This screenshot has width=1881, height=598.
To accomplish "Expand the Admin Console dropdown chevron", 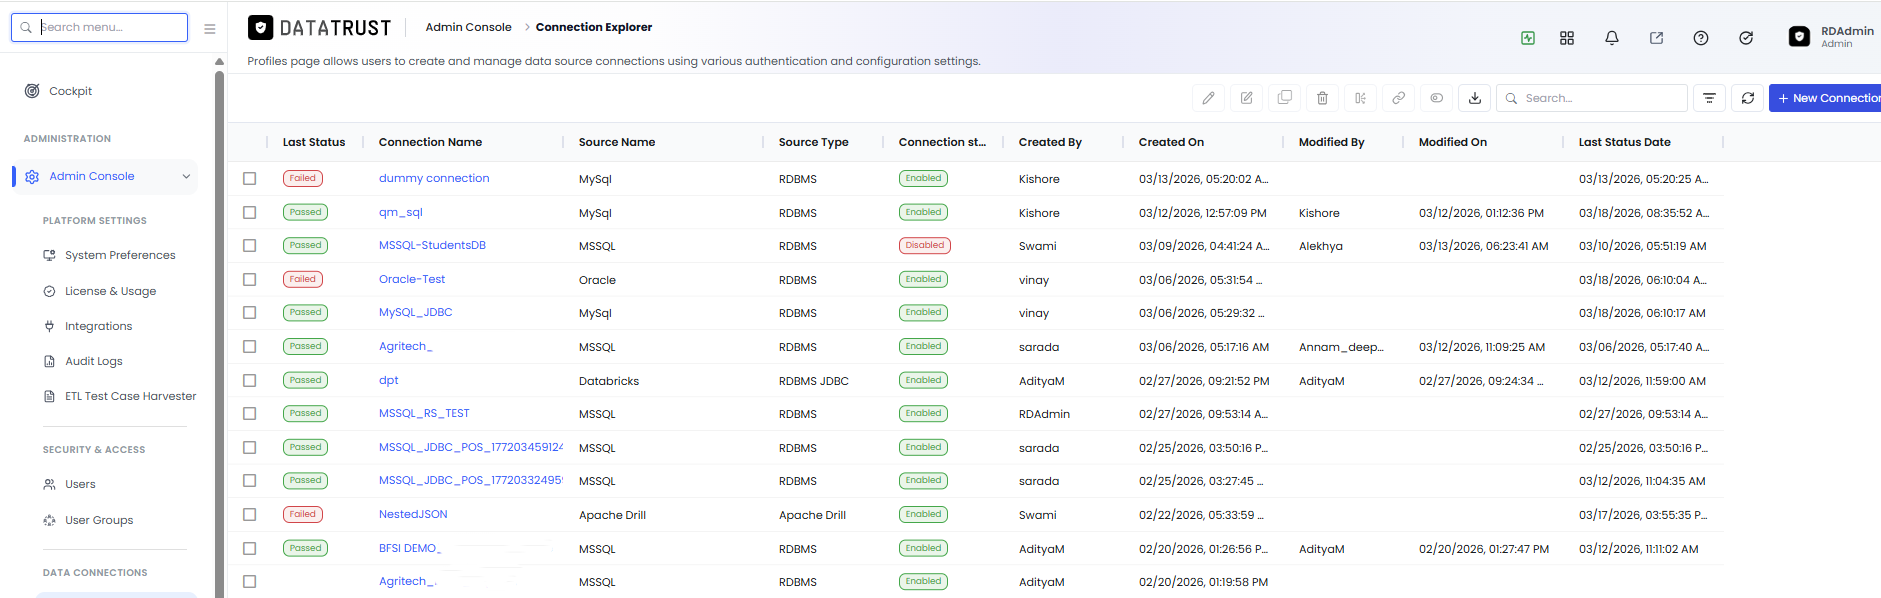I will click(186, 177).
